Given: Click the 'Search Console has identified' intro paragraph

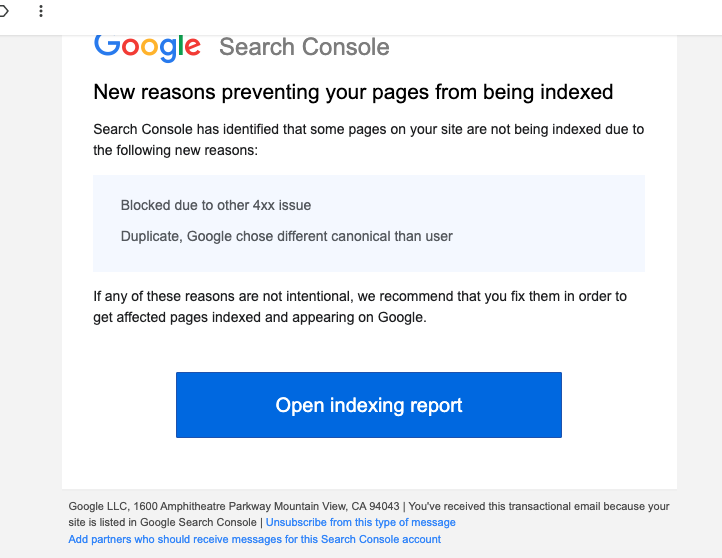Looking at the screenshot, I should click(368, 140).
